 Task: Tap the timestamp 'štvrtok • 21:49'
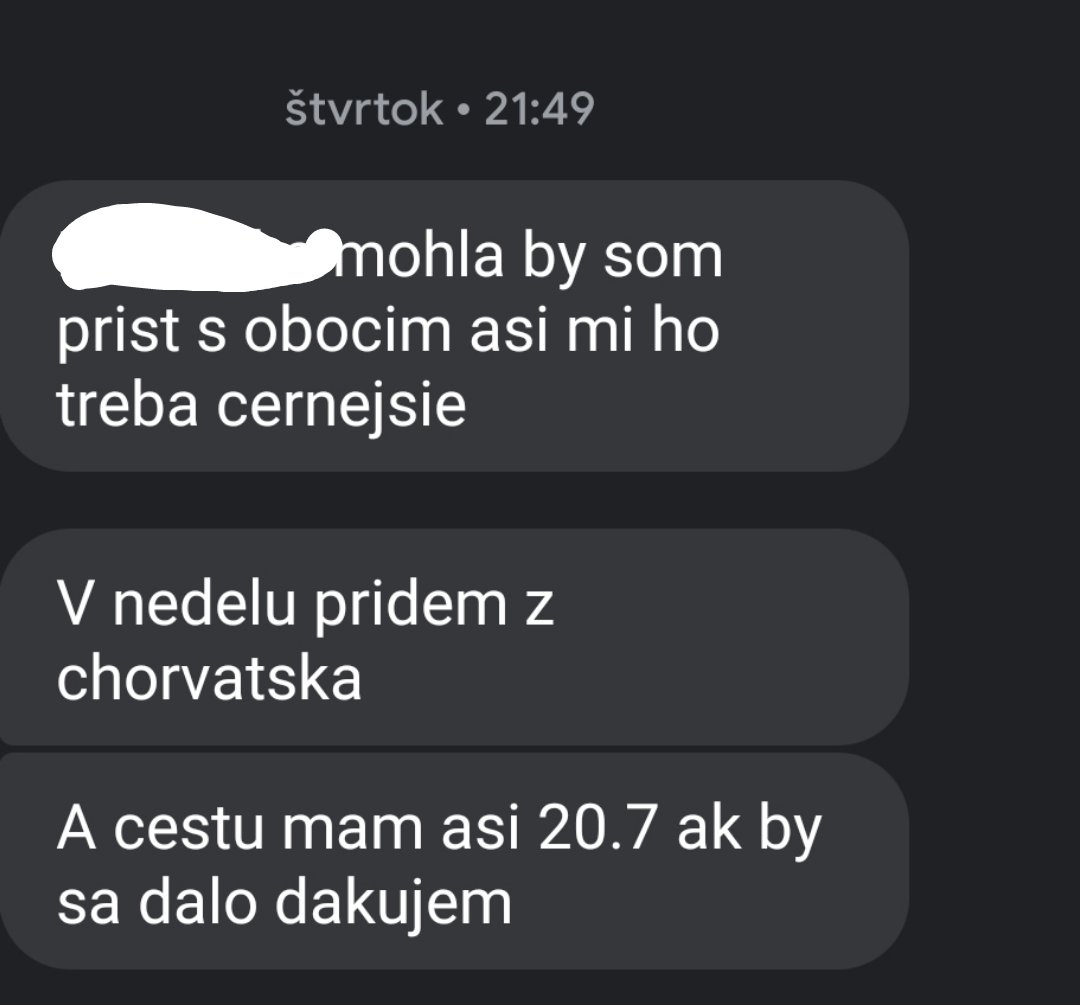click(x=439, y=109)
